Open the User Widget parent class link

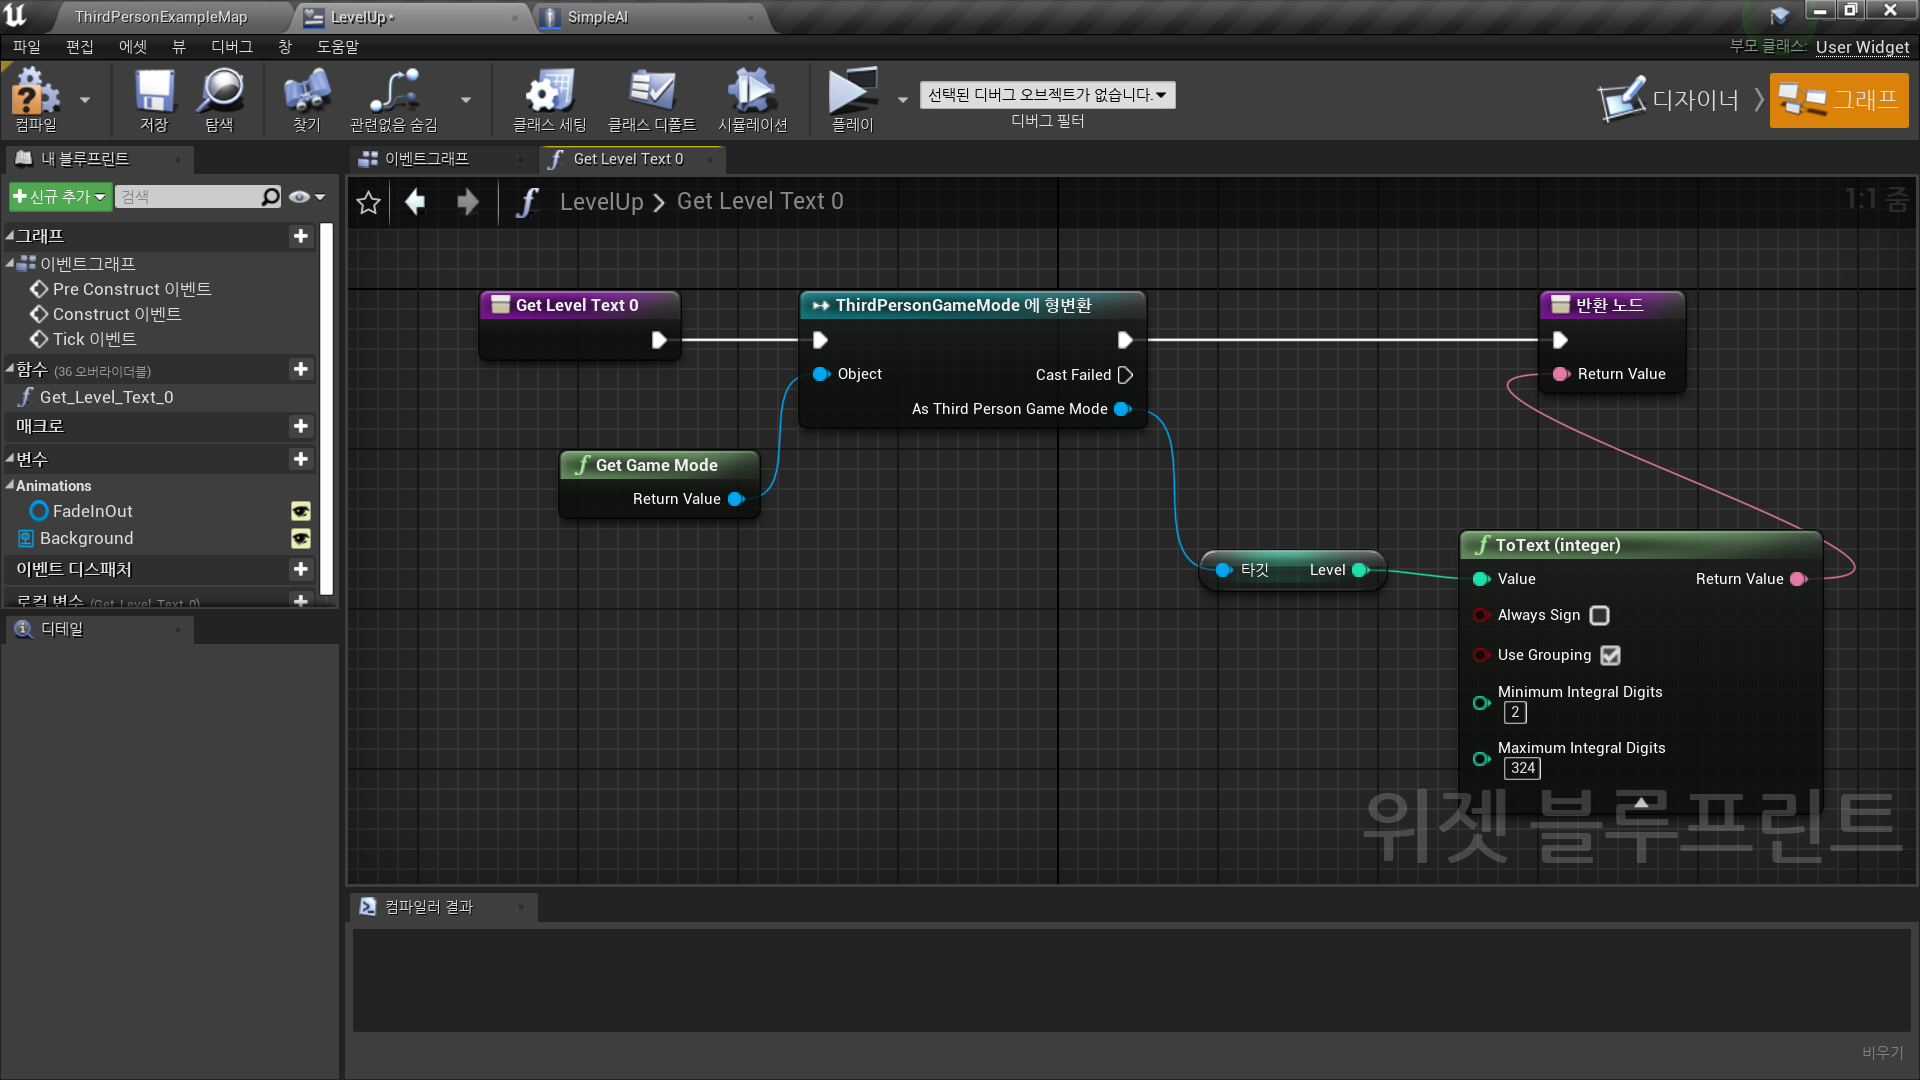pyautogui.click(x=1862, y=47)
